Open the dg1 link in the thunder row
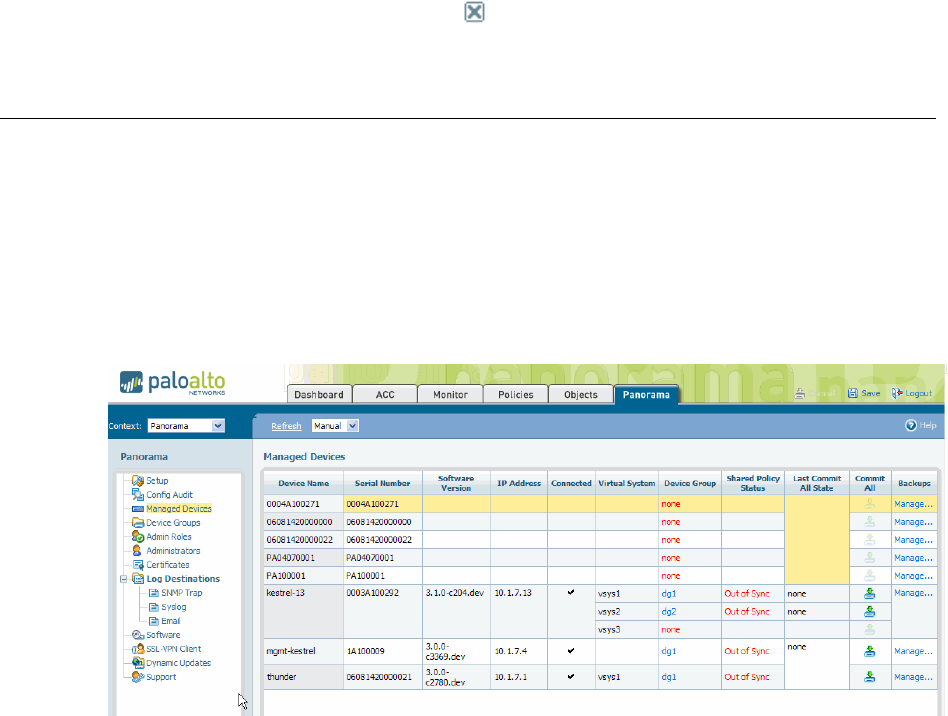This screenshot has height=716, width=948. (669, 677)
